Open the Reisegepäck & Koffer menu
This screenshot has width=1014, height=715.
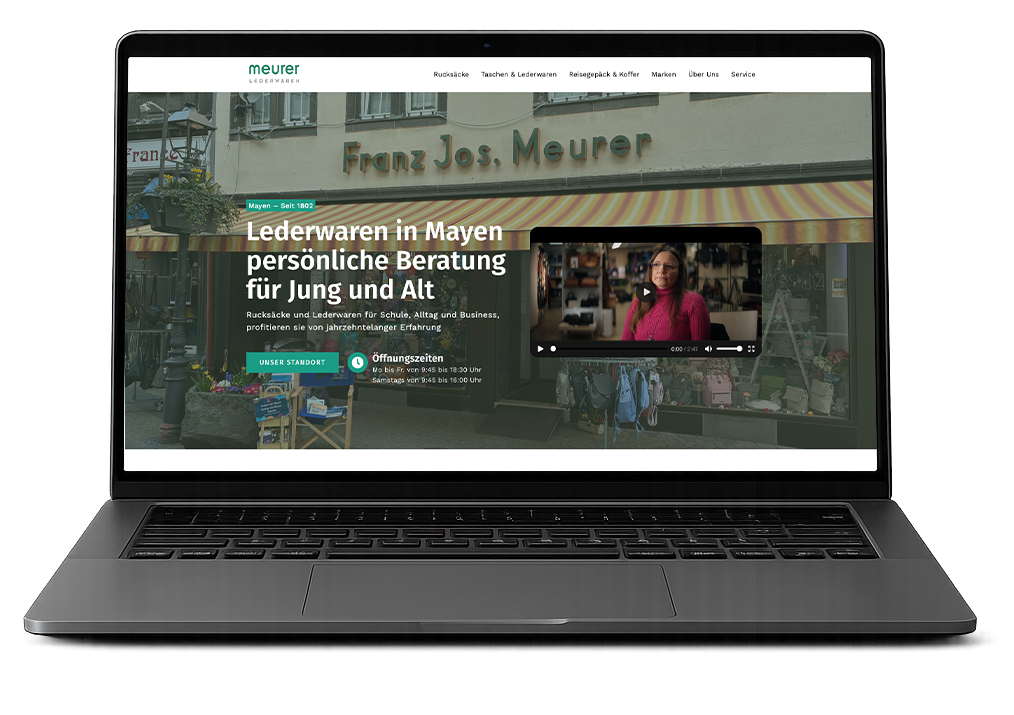[604, 74]
